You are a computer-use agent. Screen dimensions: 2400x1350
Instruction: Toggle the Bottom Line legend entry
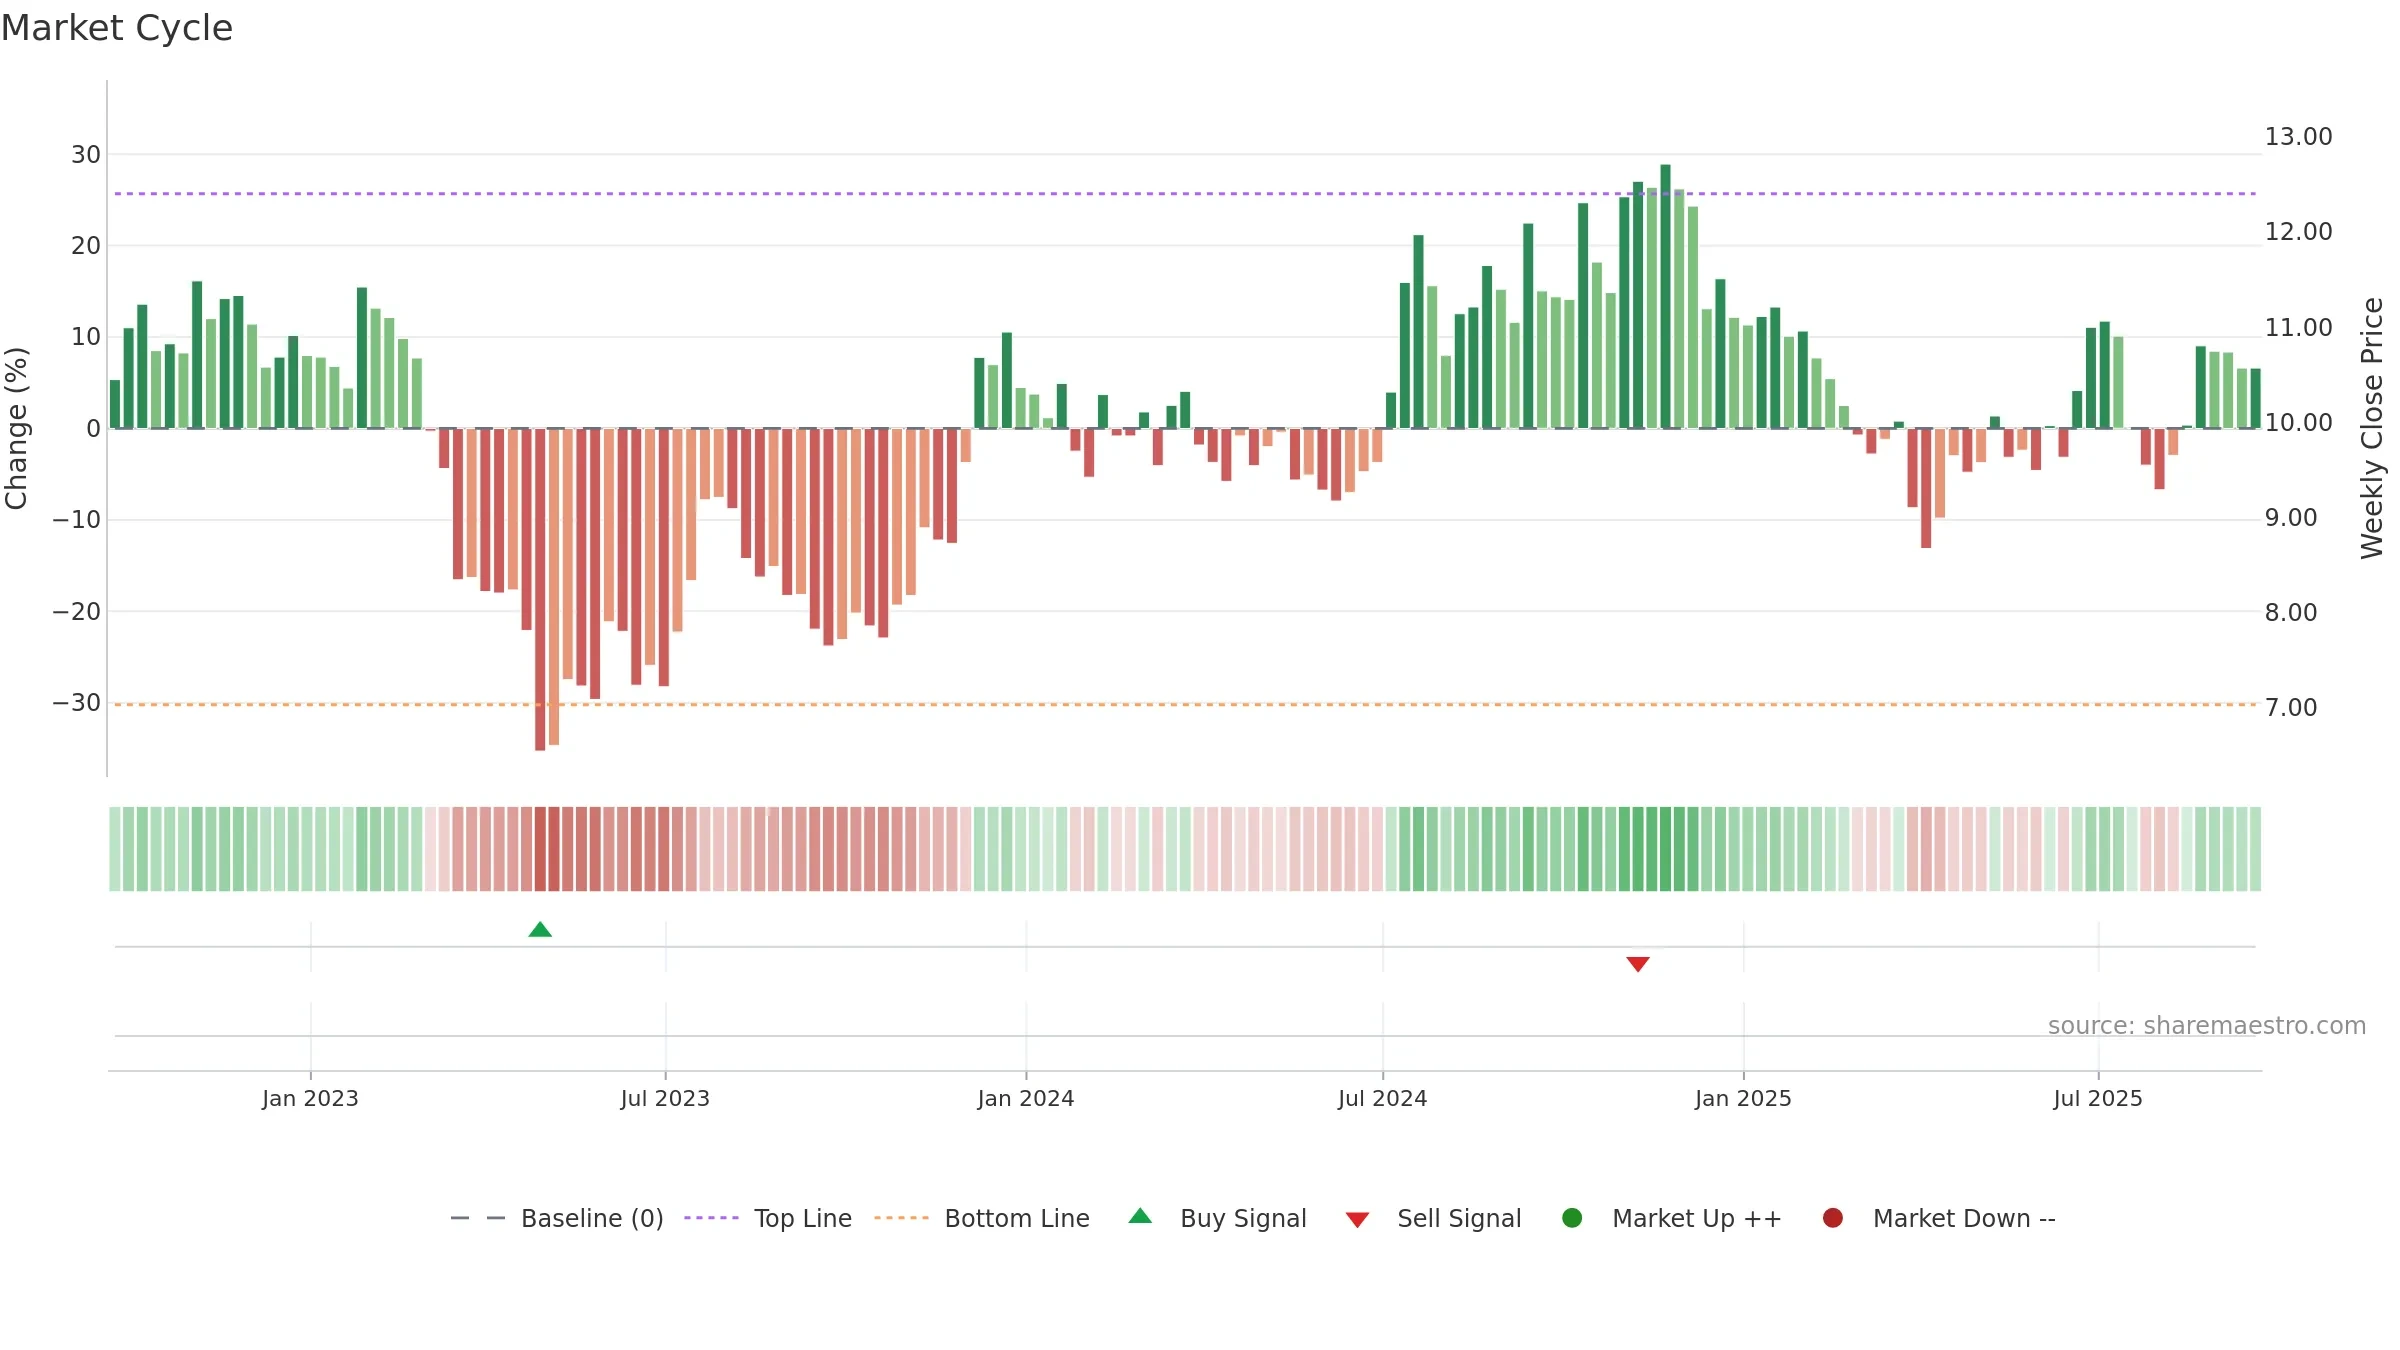click(x=982, y=1219)
